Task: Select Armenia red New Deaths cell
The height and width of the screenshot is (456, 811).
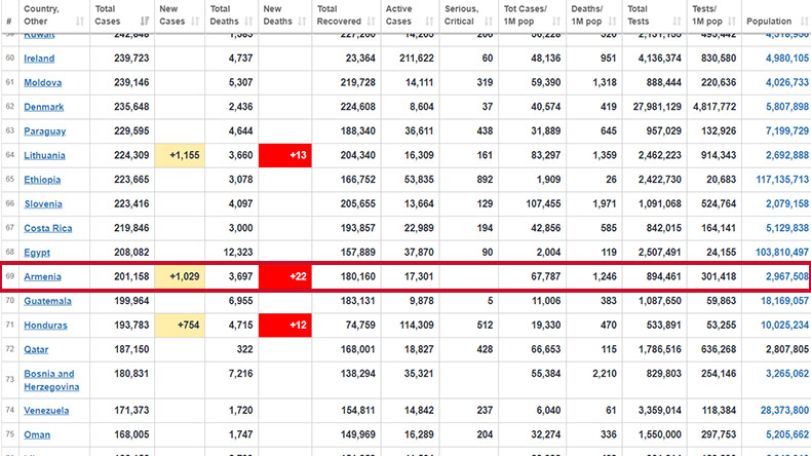Action: 285,277
